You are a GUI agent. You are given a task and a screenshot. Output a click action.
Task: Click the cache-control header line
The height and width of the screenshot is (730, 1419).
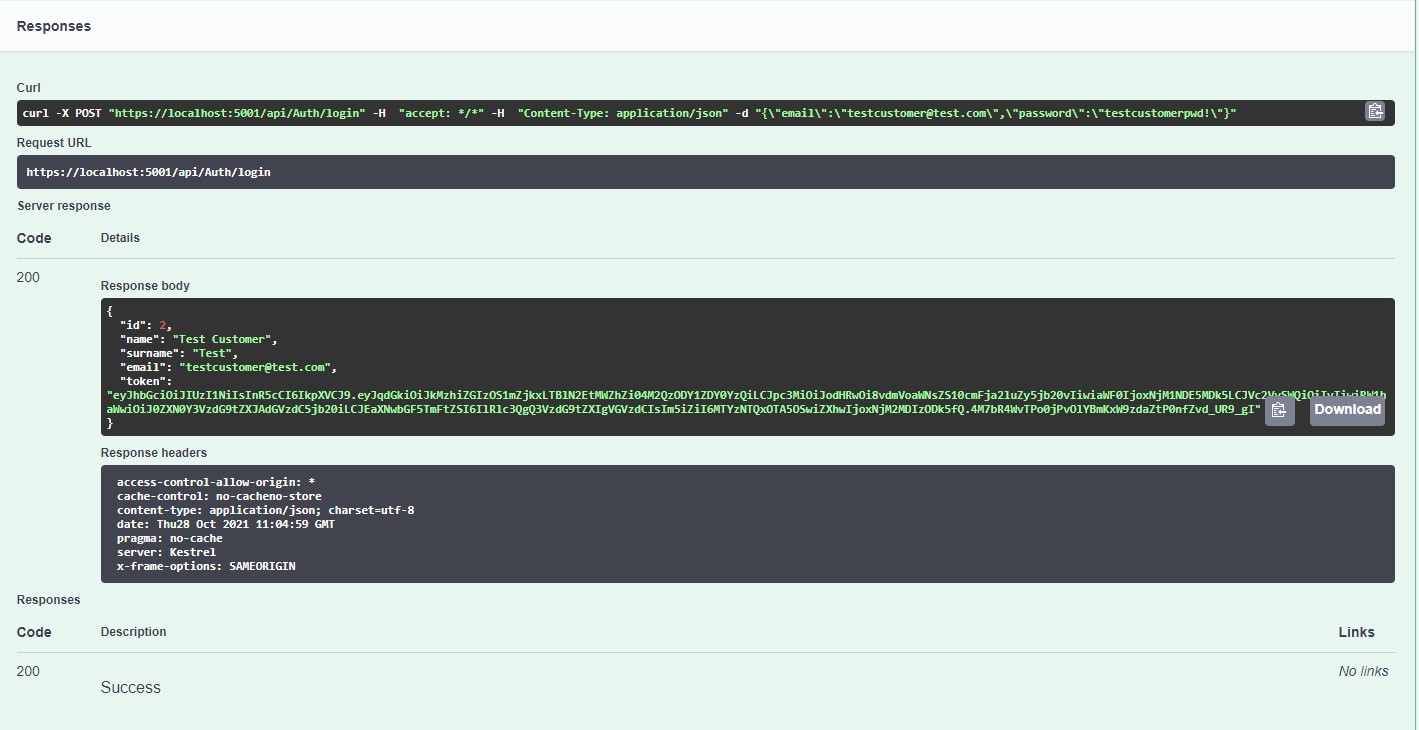coord(219,496)
